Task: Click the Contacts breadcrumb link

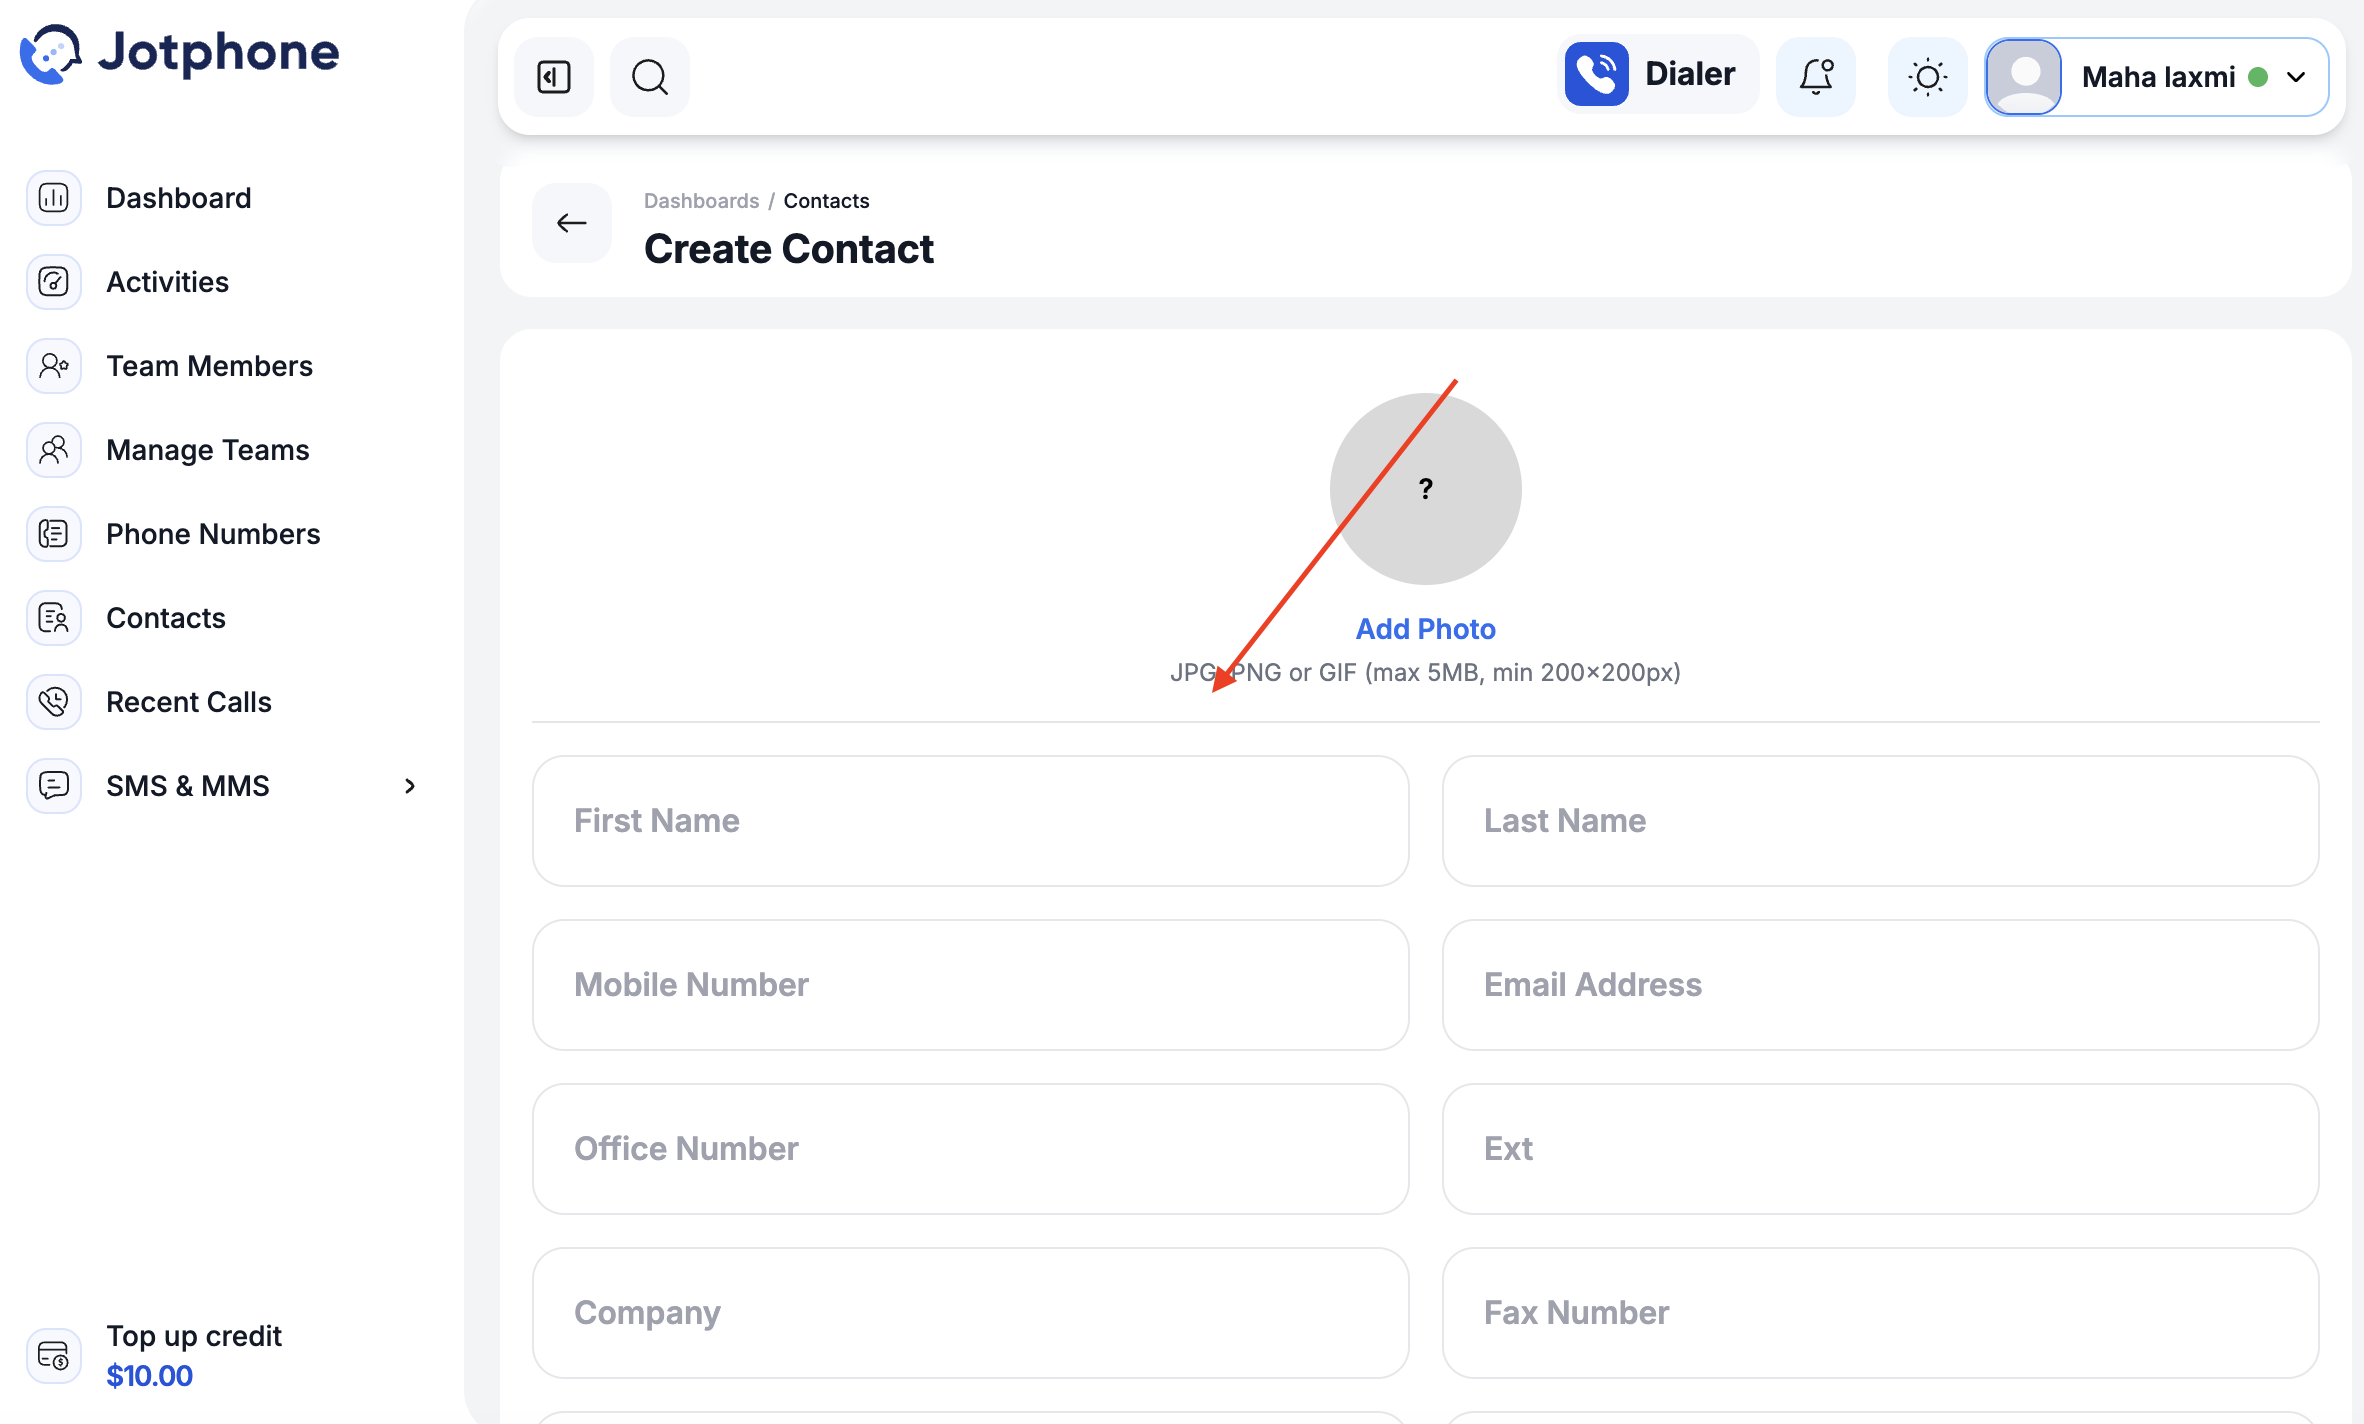Action: [x=827, y=201]
